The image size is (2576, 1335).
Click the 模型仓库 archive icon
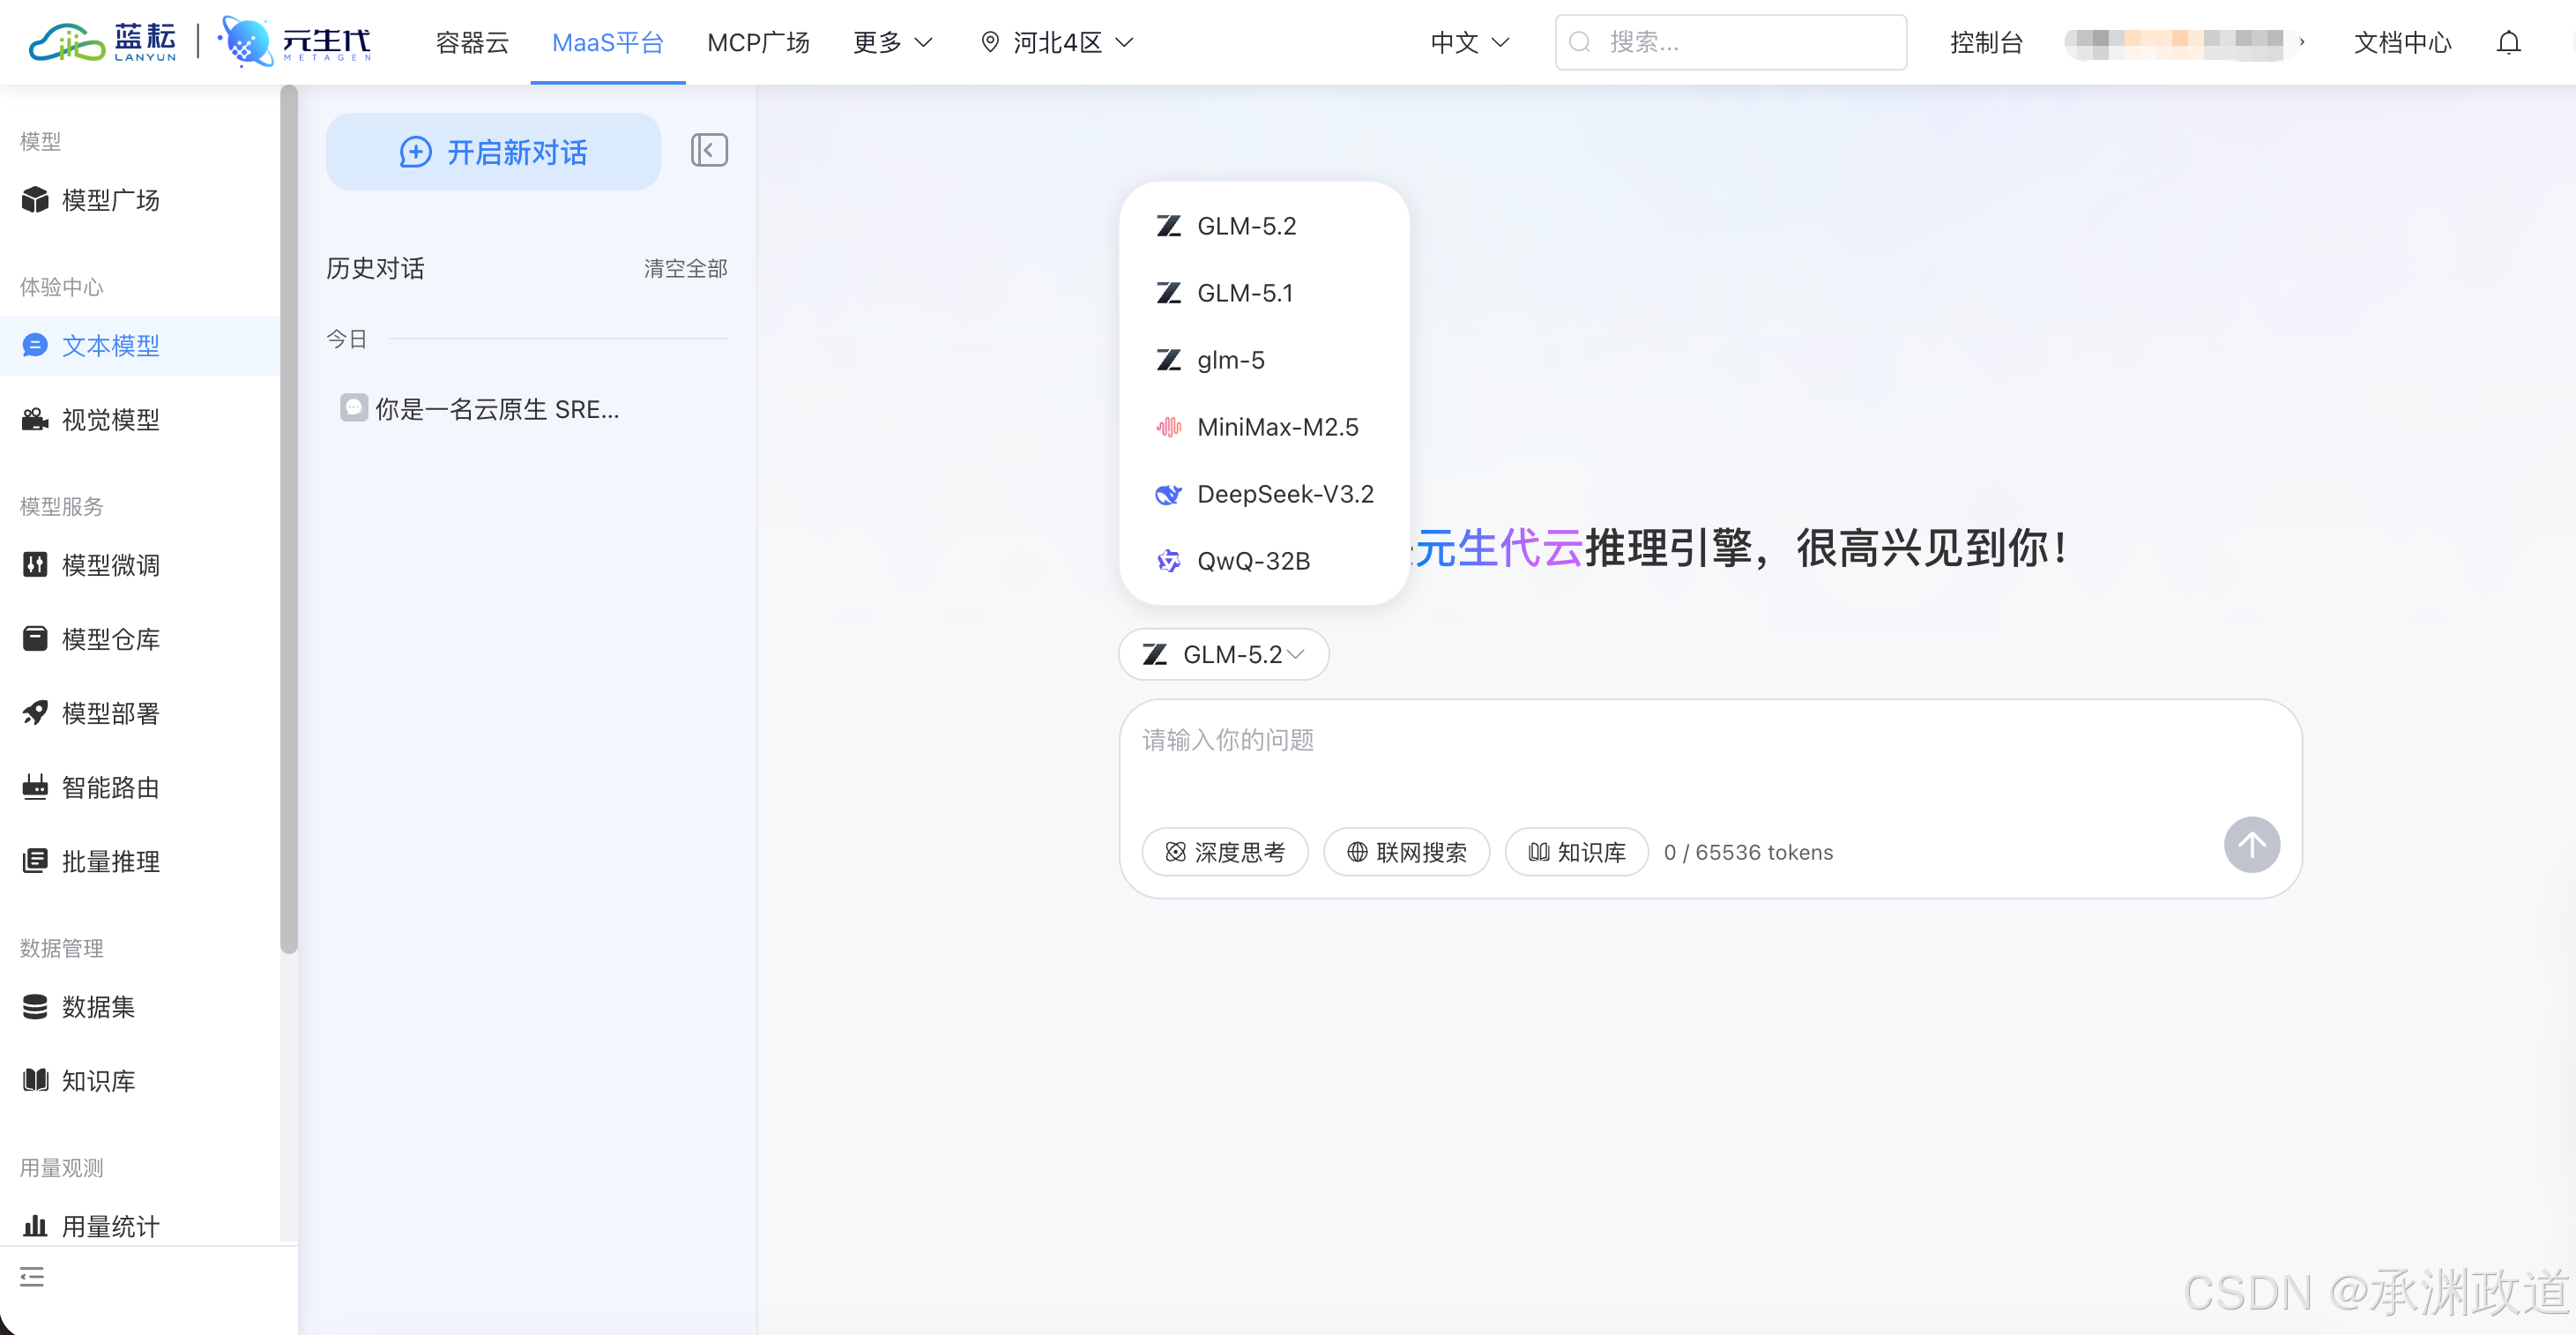35,639
